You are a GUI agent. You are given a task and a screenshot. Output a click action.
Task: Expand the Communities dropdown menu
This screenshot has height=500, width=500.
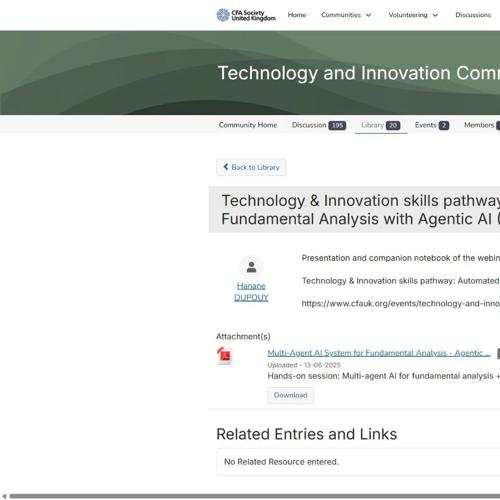click(x=346, y=15)
